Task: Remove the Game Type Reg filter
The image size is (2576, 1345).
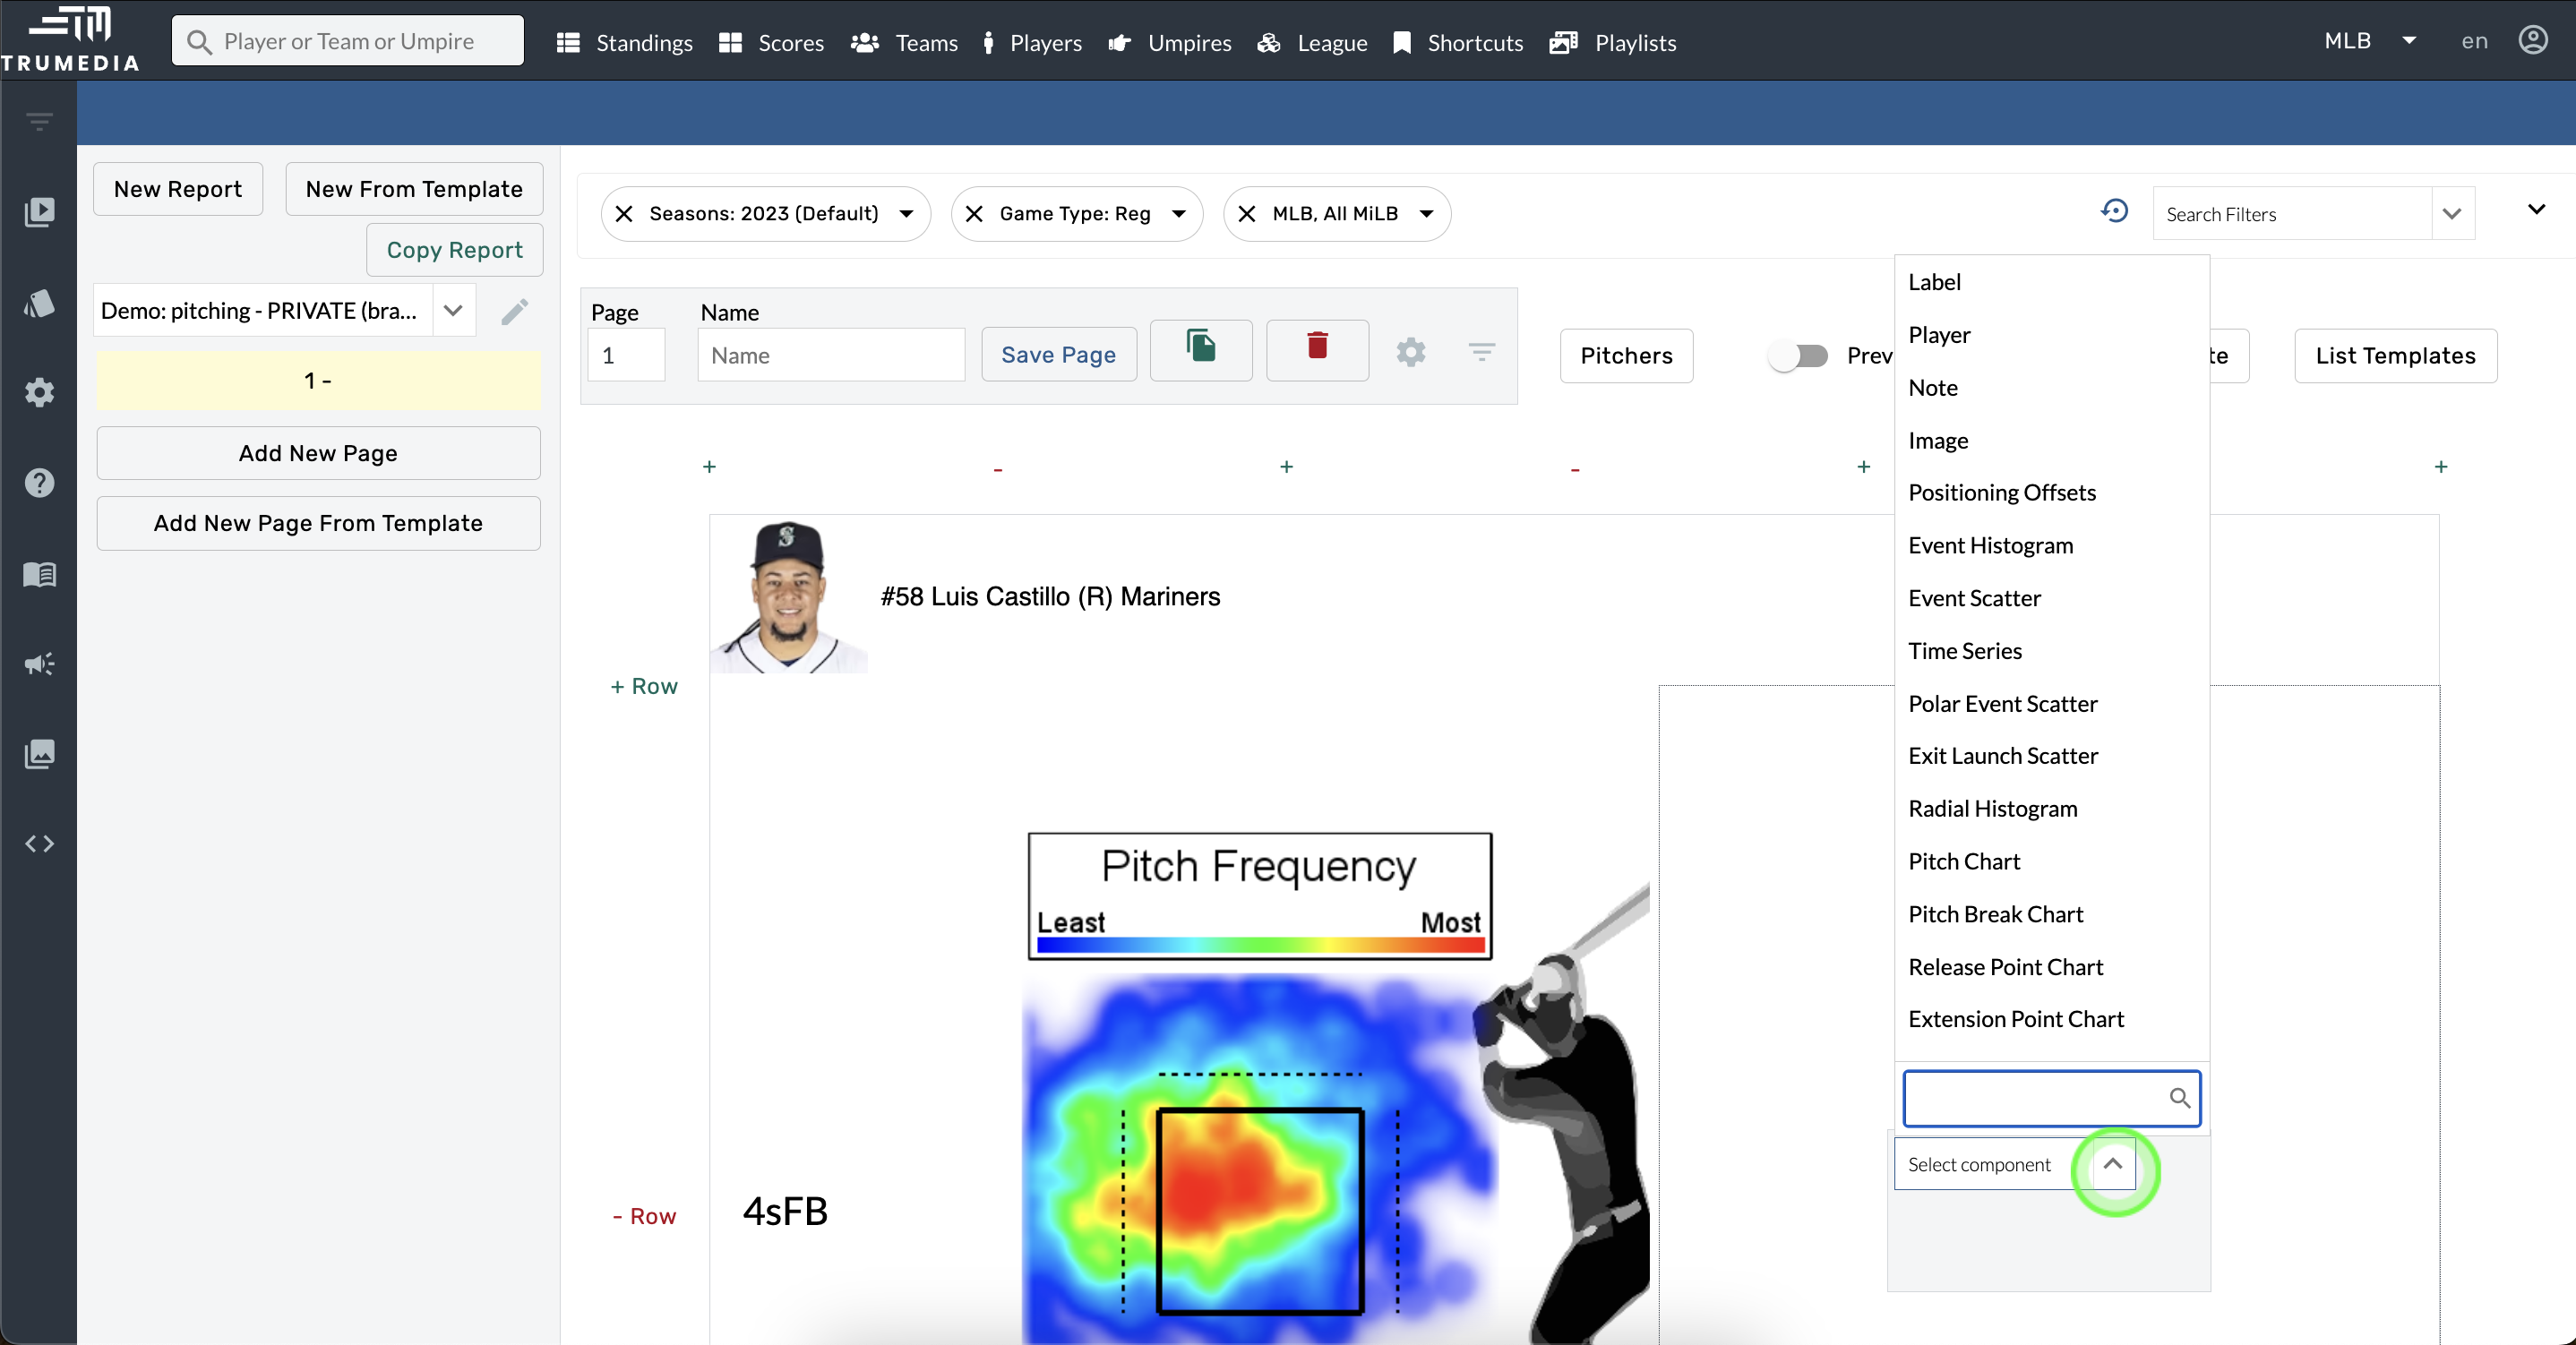Action: 974,214
